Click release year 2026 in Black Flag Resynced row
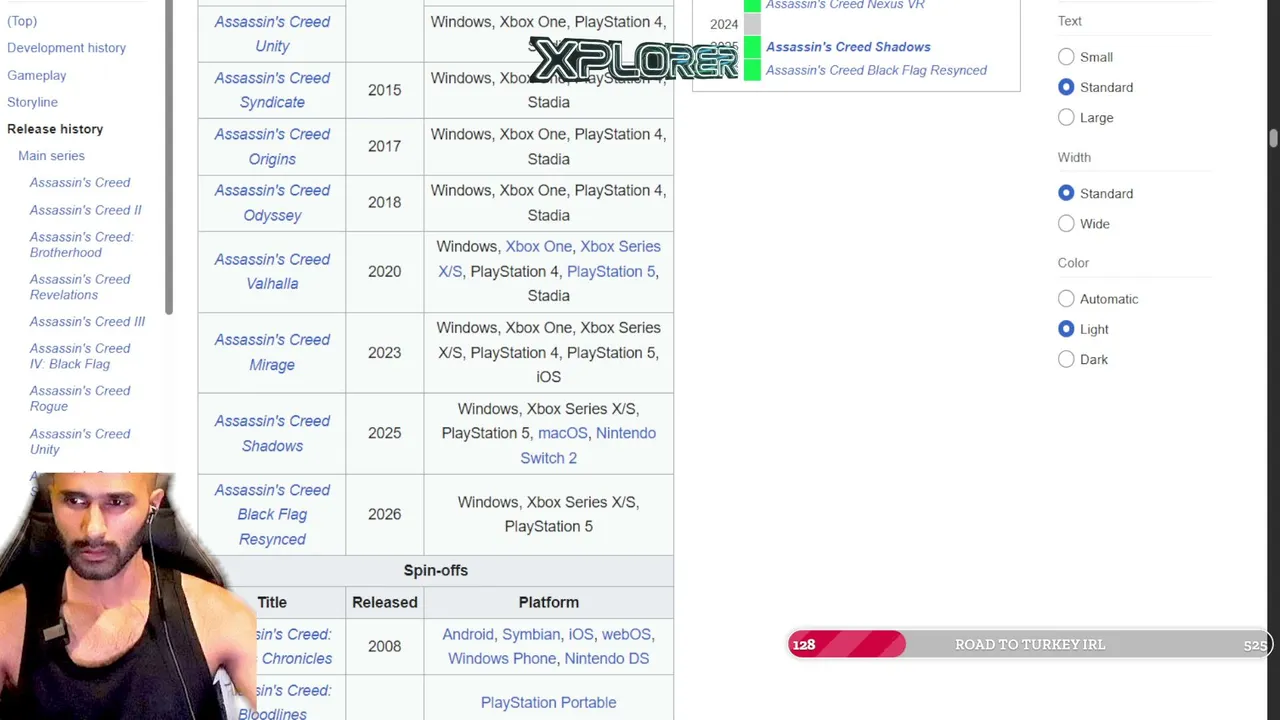Viewport: 1280px width, 720px height. (384, 514)
